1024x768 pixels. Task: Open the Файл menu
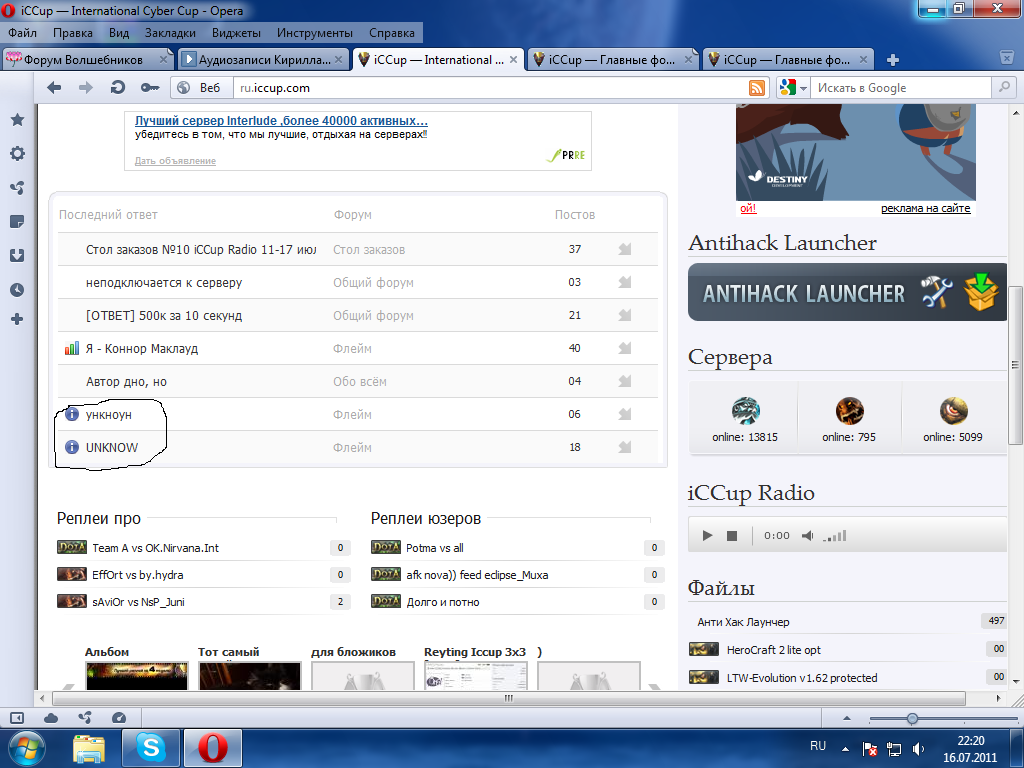tap(22, 33)
